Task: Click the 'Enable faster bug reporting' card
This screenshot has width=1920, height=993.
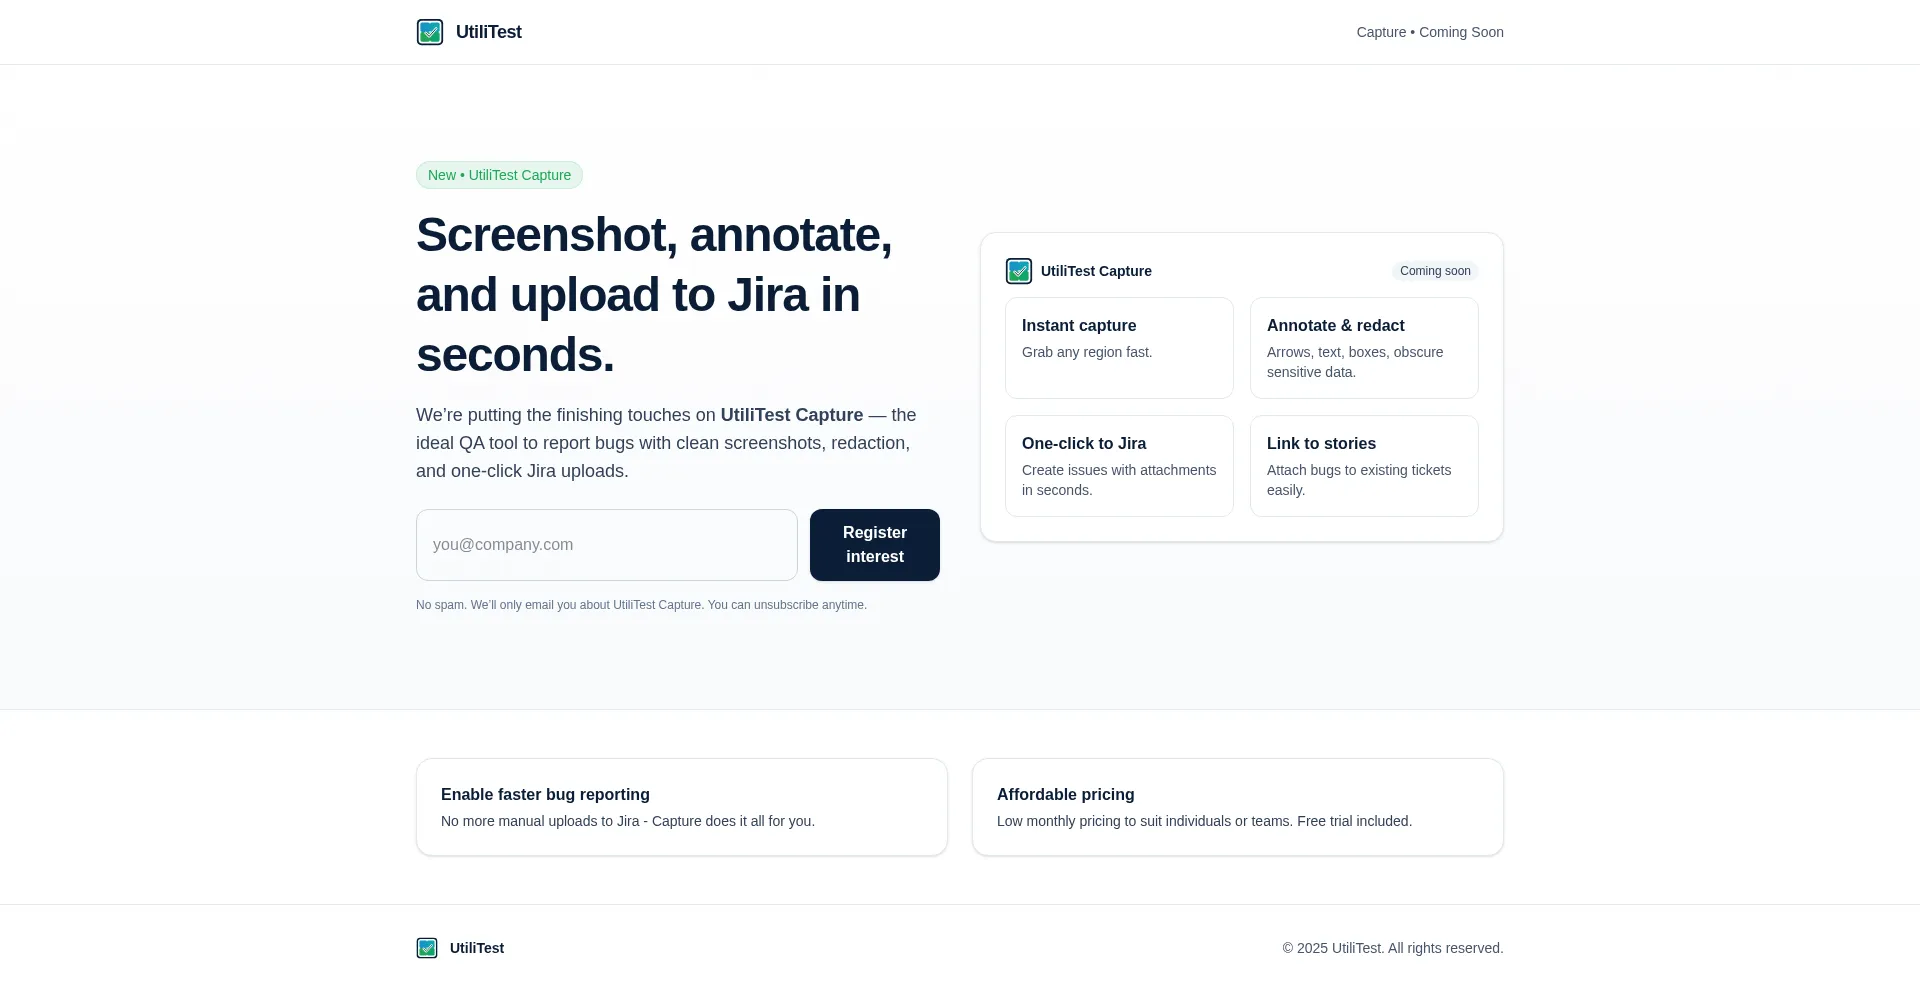Action: pos(681,807)
